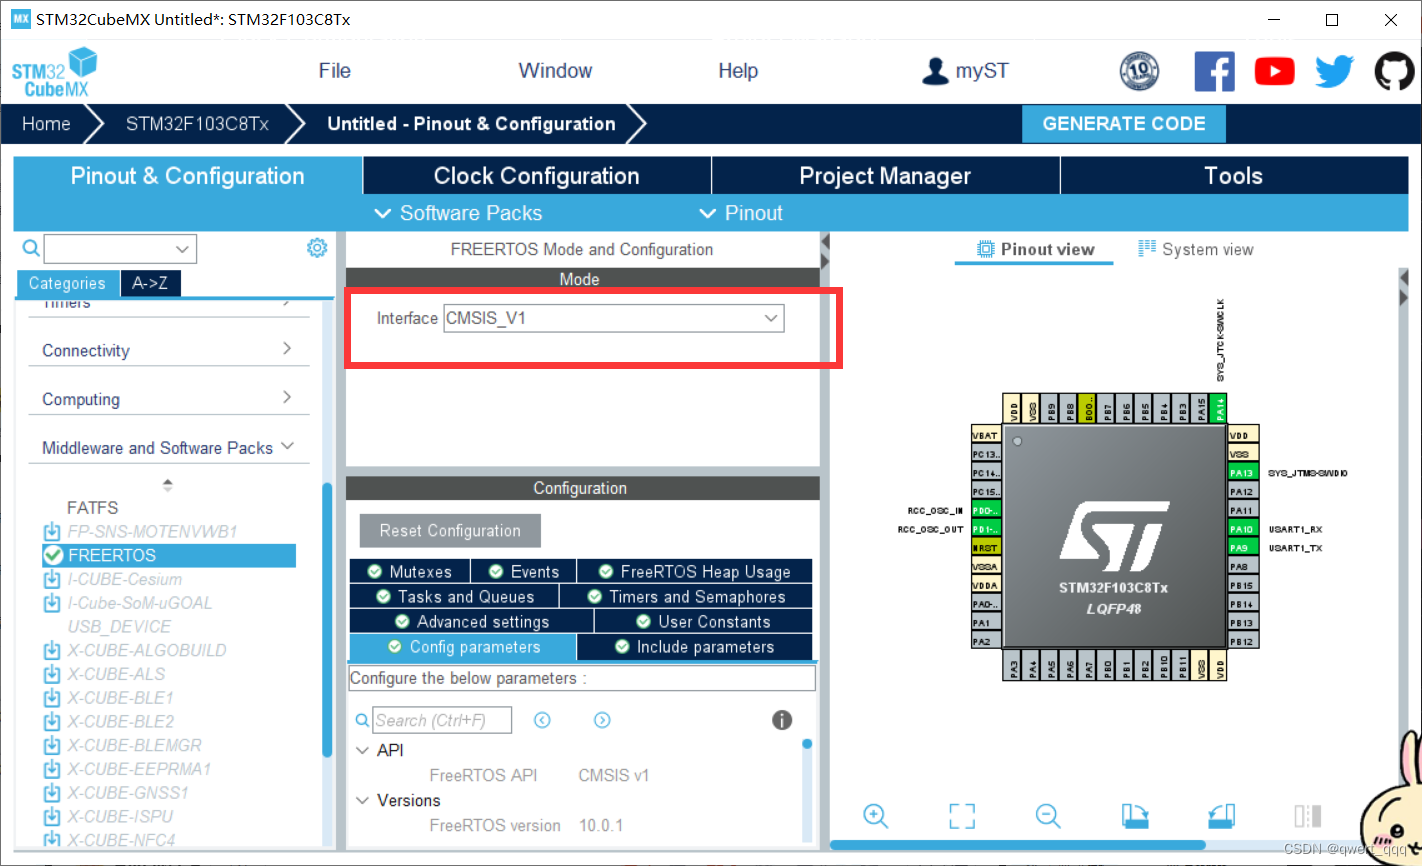Open the Facebook icon link
Viewport: 1422px width, 866px height.
[x=1214, y=71]
